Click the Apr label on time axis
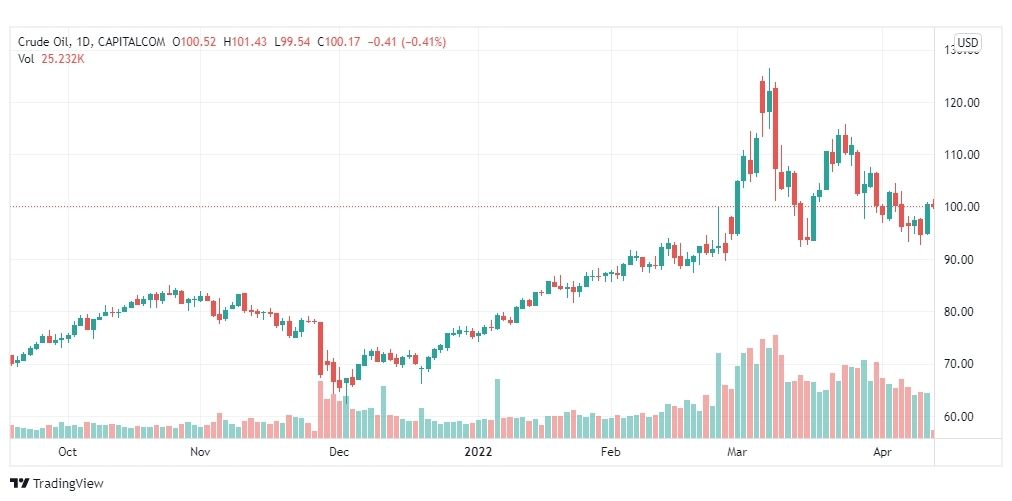The width and height of the screenshot is (1012, 501). (882, 452)
